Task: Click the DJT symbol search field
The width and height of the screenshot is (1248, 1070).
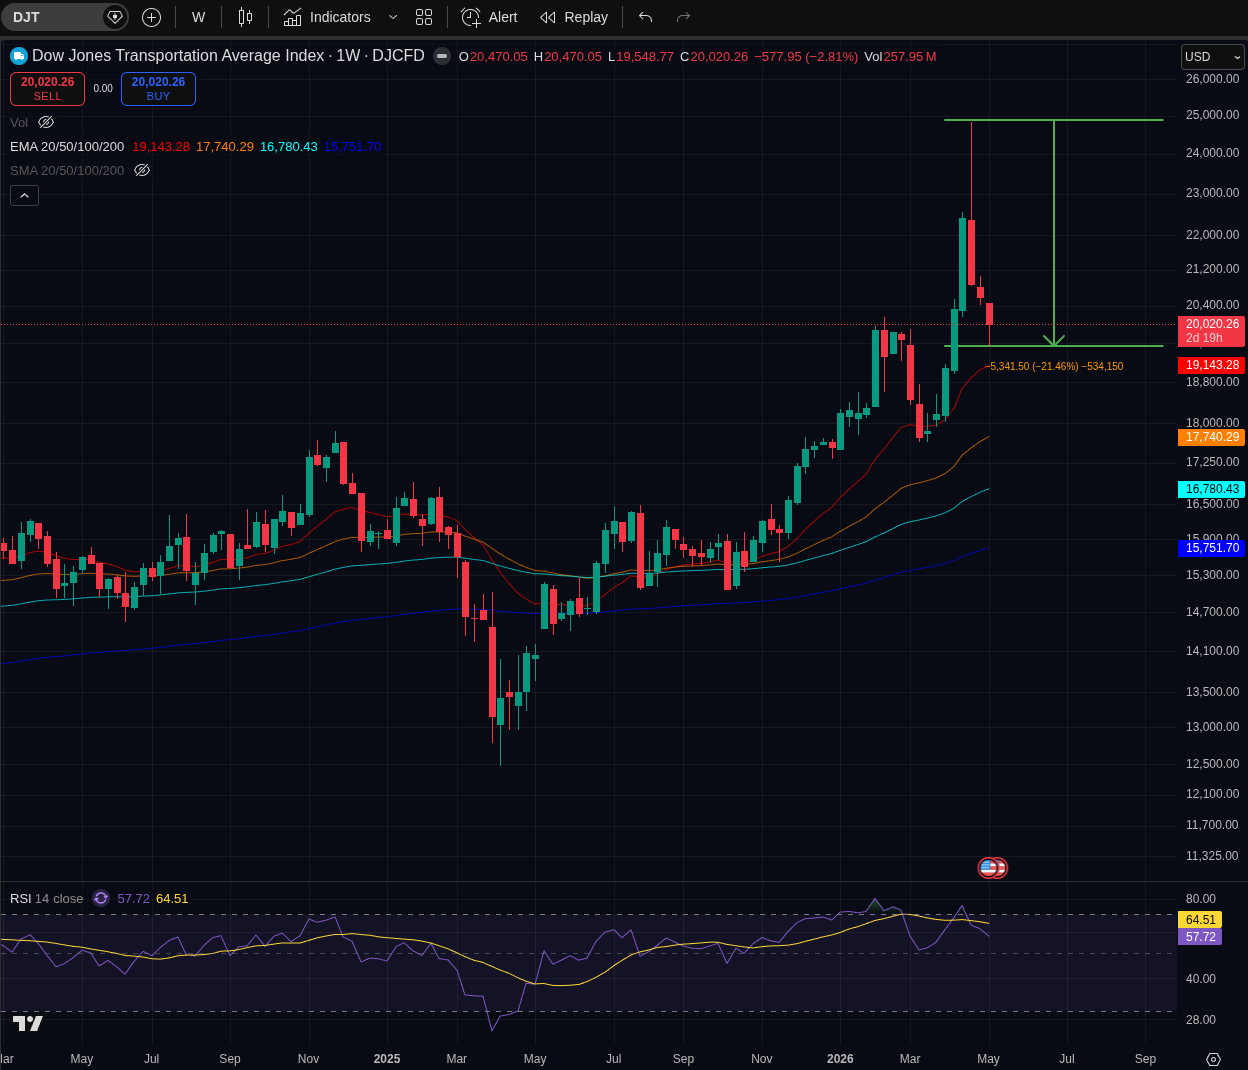Action: click(x=55, y=17)
